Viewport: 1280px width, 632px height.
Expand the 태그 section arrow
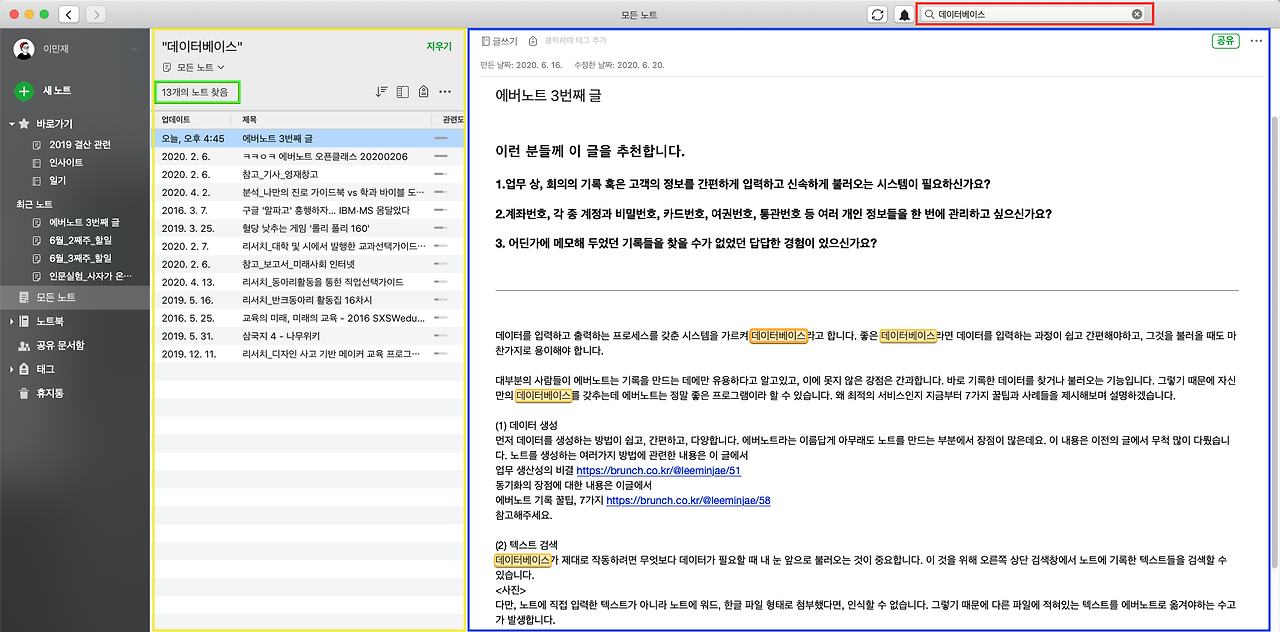click(12, 369)
